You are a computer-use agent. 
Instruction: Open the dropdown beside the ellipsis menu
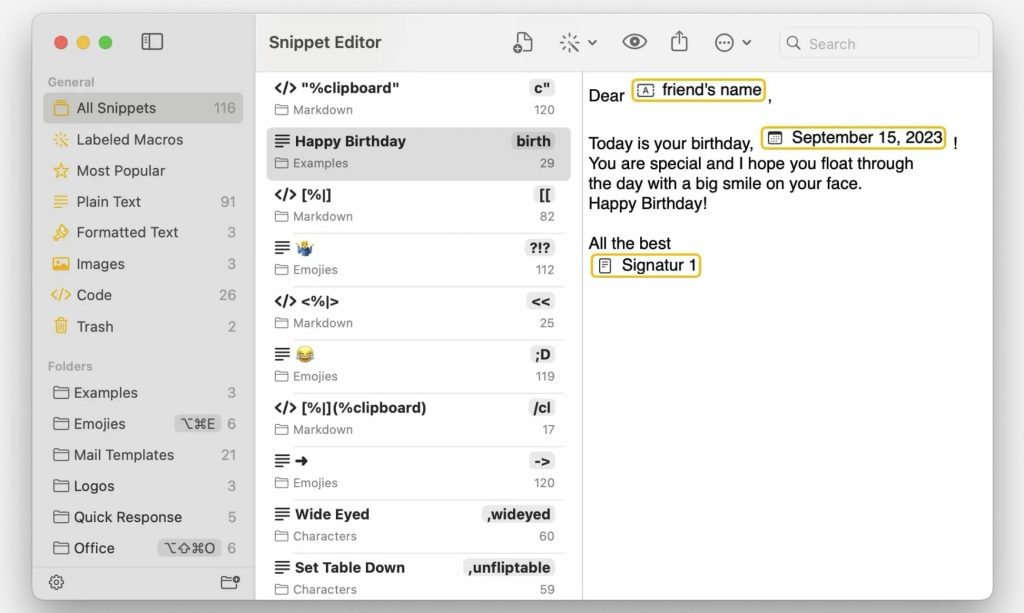pos(746,42)
